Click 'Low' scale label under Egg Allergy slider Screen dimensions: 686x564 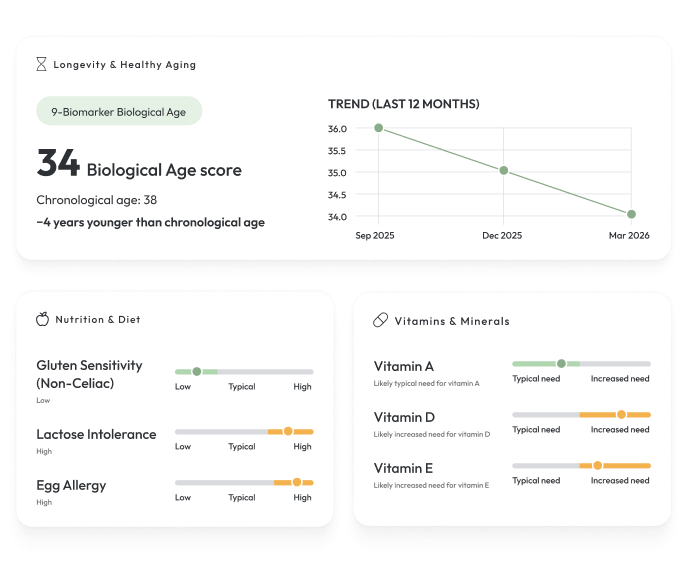pyautogui.click(x=183, y=497)
